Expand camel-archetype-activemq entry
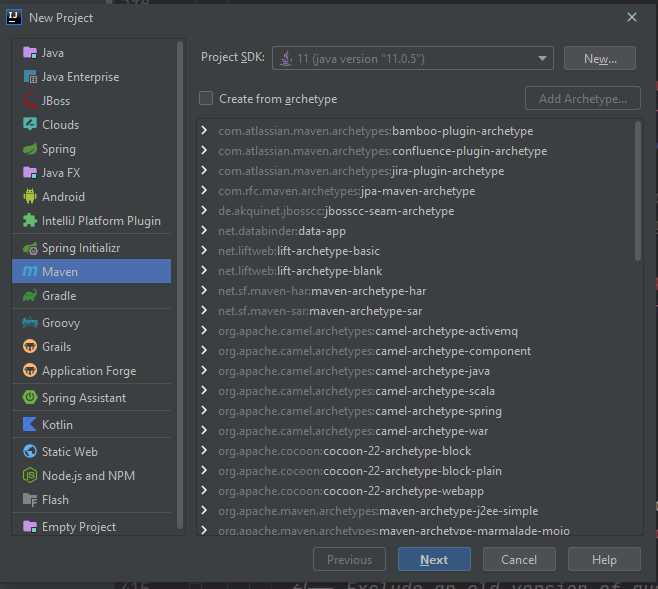658x589 pixels. pyautogui.click(x=204, y=331)
